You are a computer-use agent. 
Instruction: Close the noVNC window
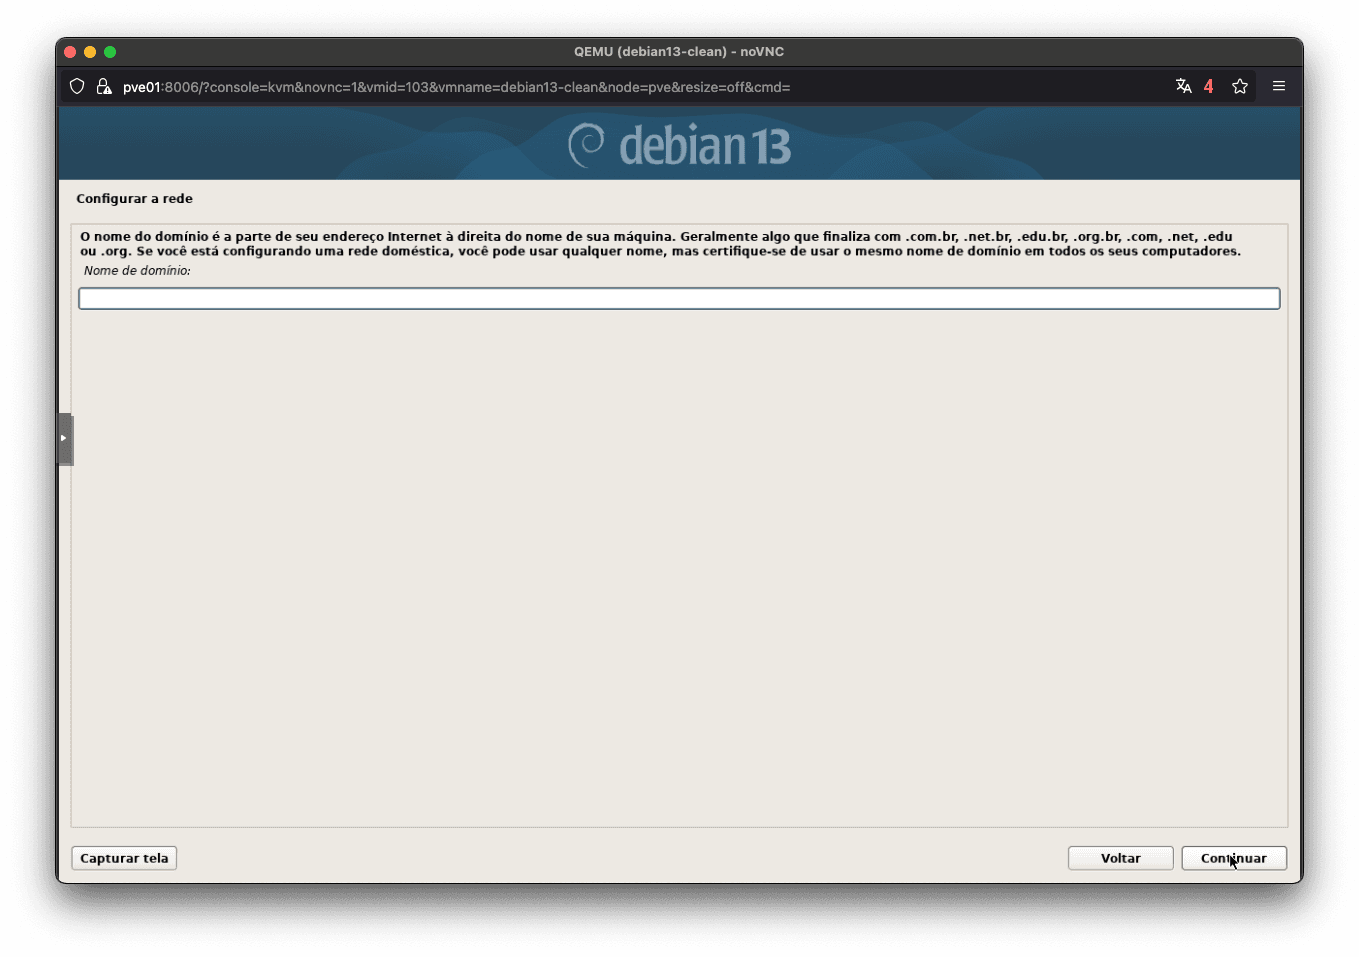point(70,52)
